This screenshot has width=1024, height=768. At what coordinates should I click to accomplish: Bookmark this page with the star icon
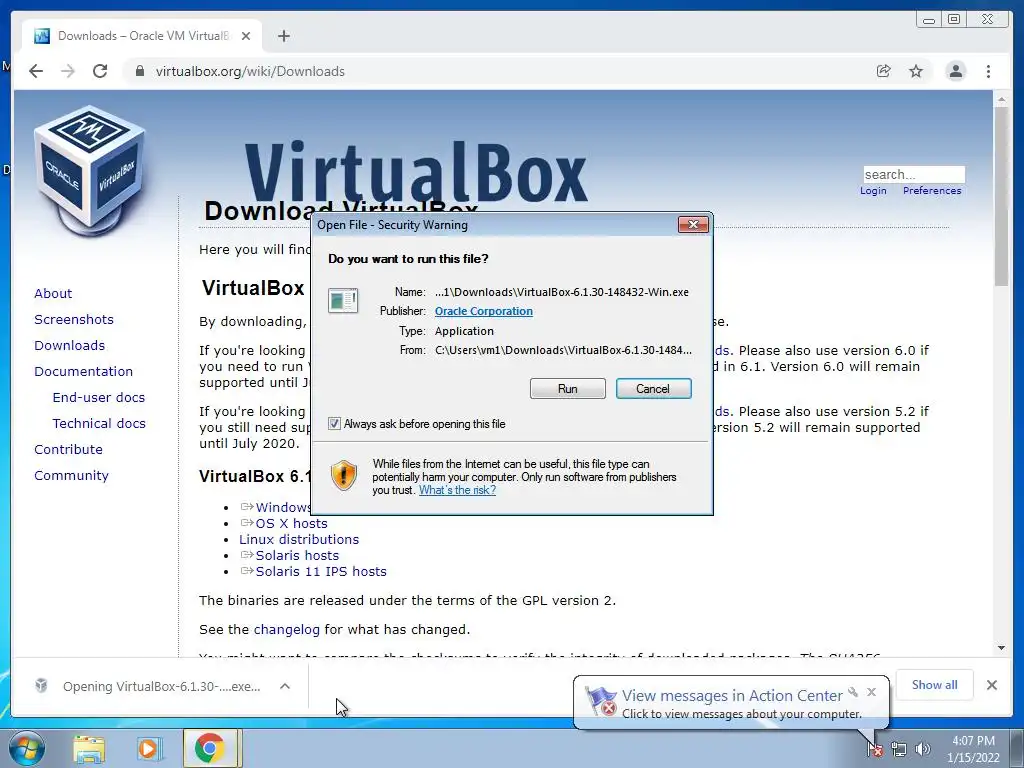click(x=916, y=71)
